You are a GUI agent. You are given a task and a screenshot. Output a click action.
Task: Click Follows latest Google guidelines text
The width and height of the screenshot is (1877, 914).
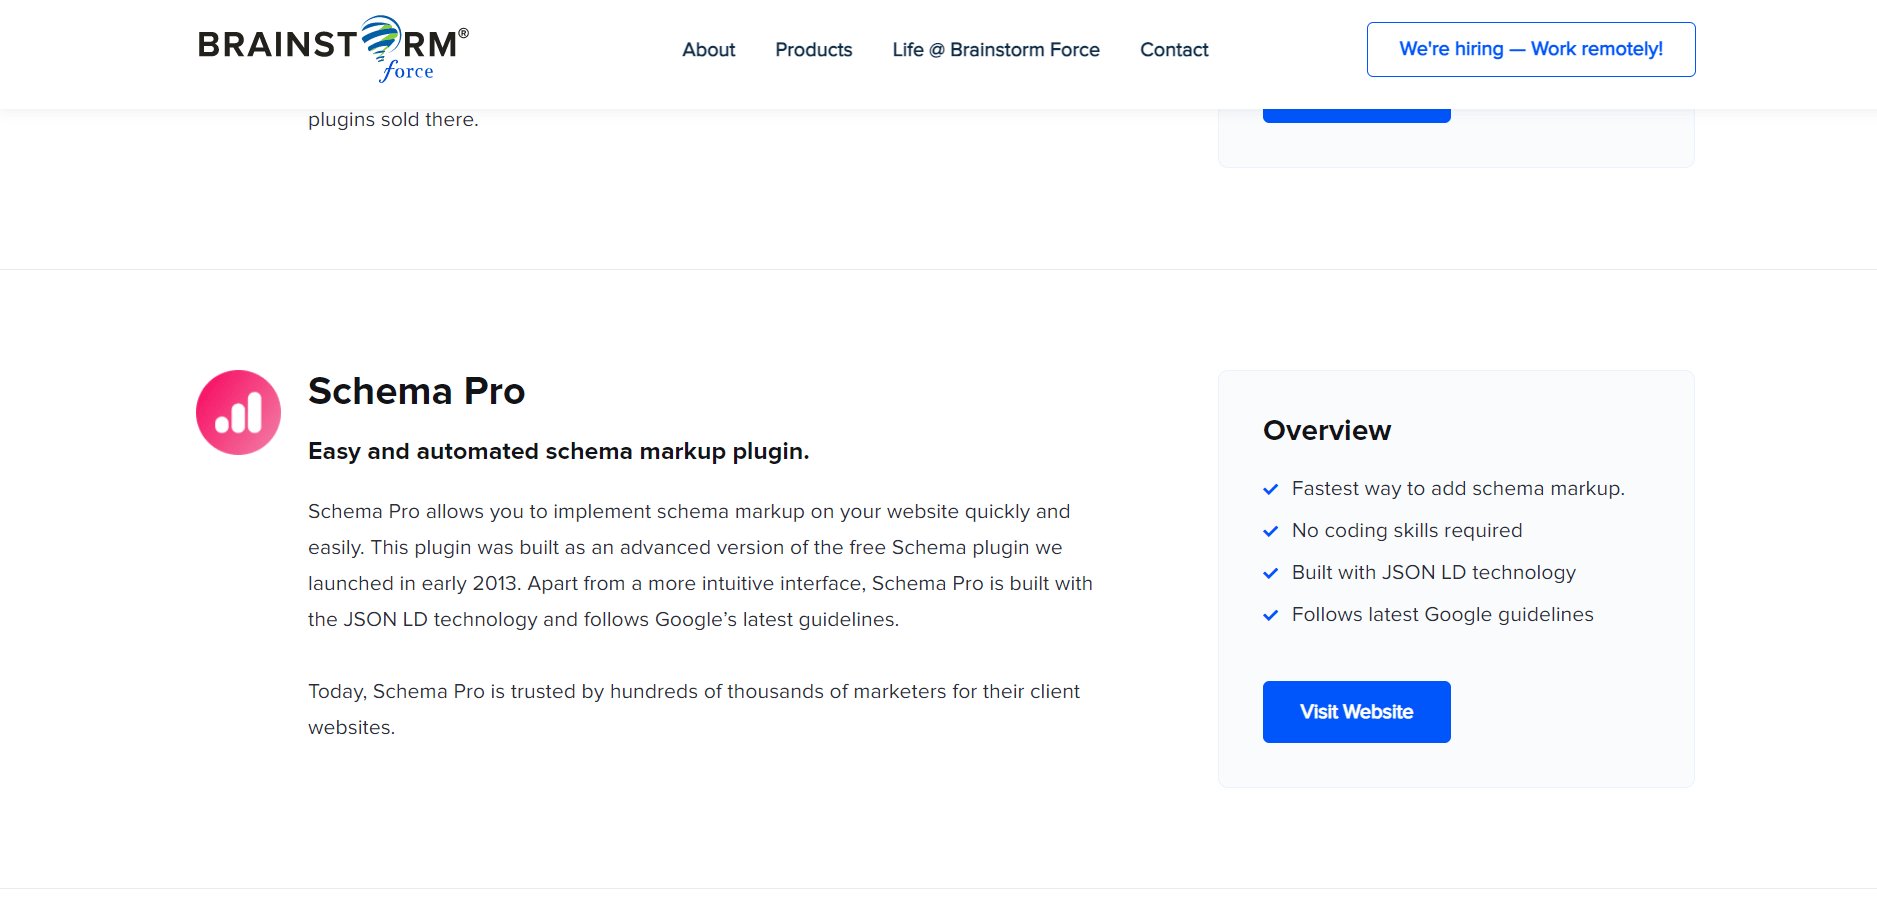(1442, 614)
